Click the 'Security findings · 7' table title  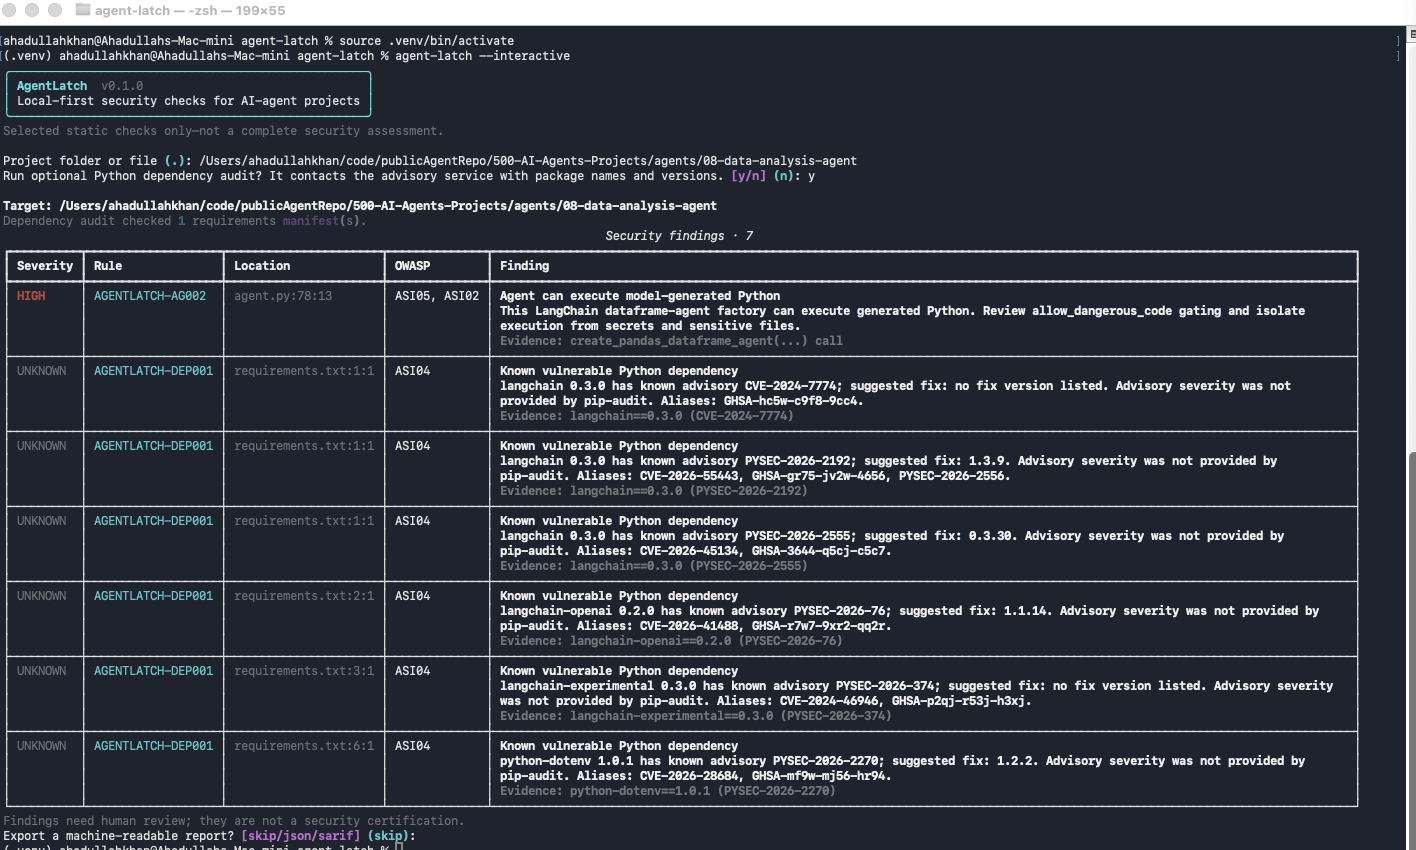tap(679, 236)
